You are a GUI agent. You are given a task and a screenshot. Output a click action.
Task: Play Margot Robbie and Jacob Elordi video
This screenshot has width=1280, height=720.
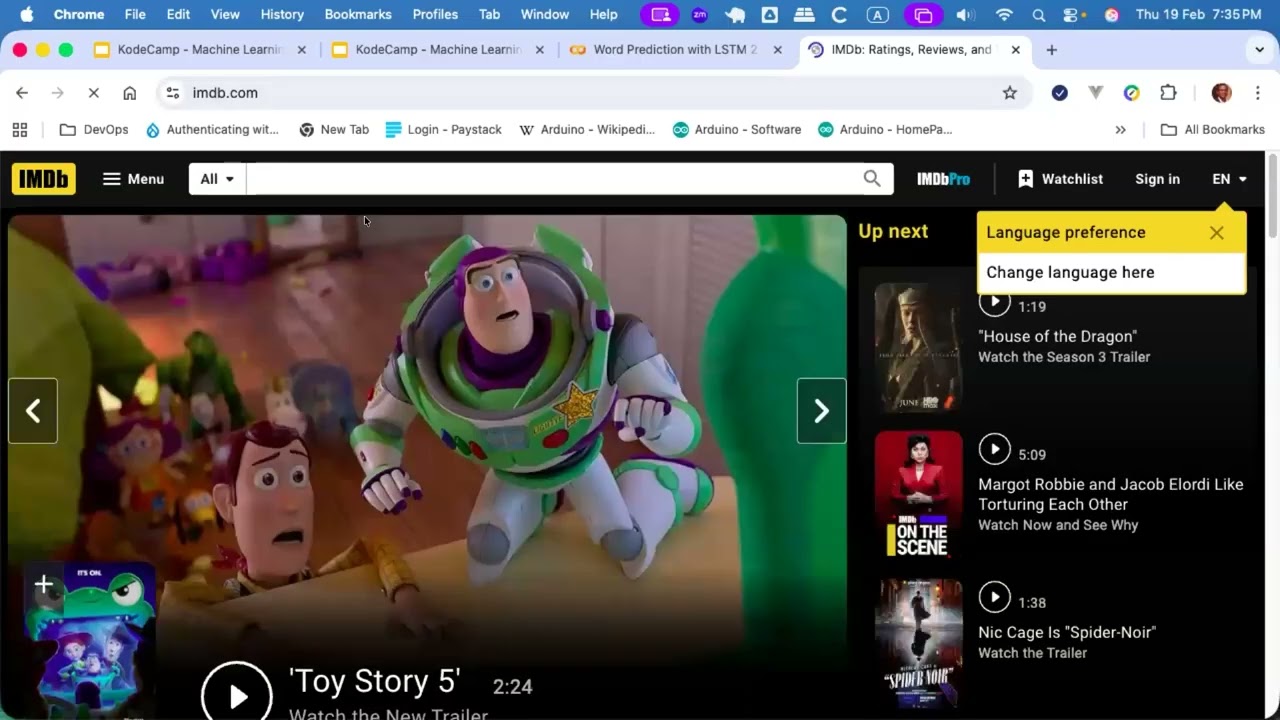pyautogui.click(x=994, y=449)
